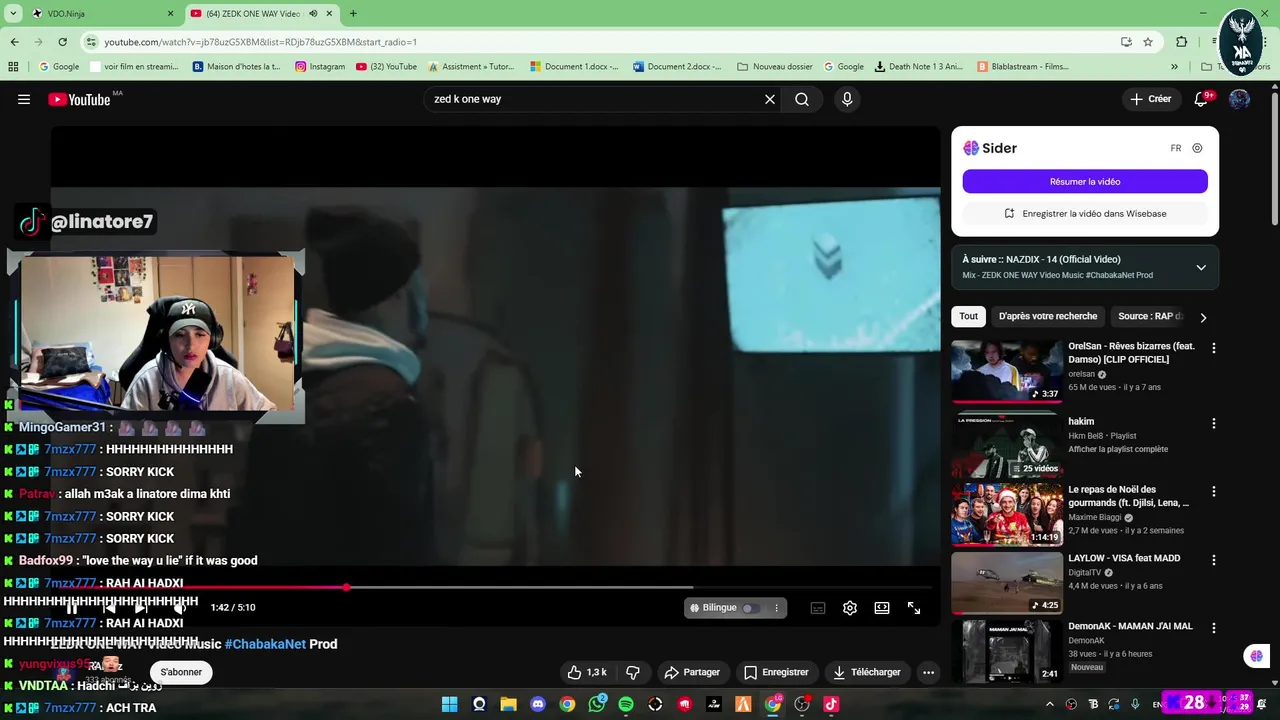Click Résumer la vidéo button

1085,181
